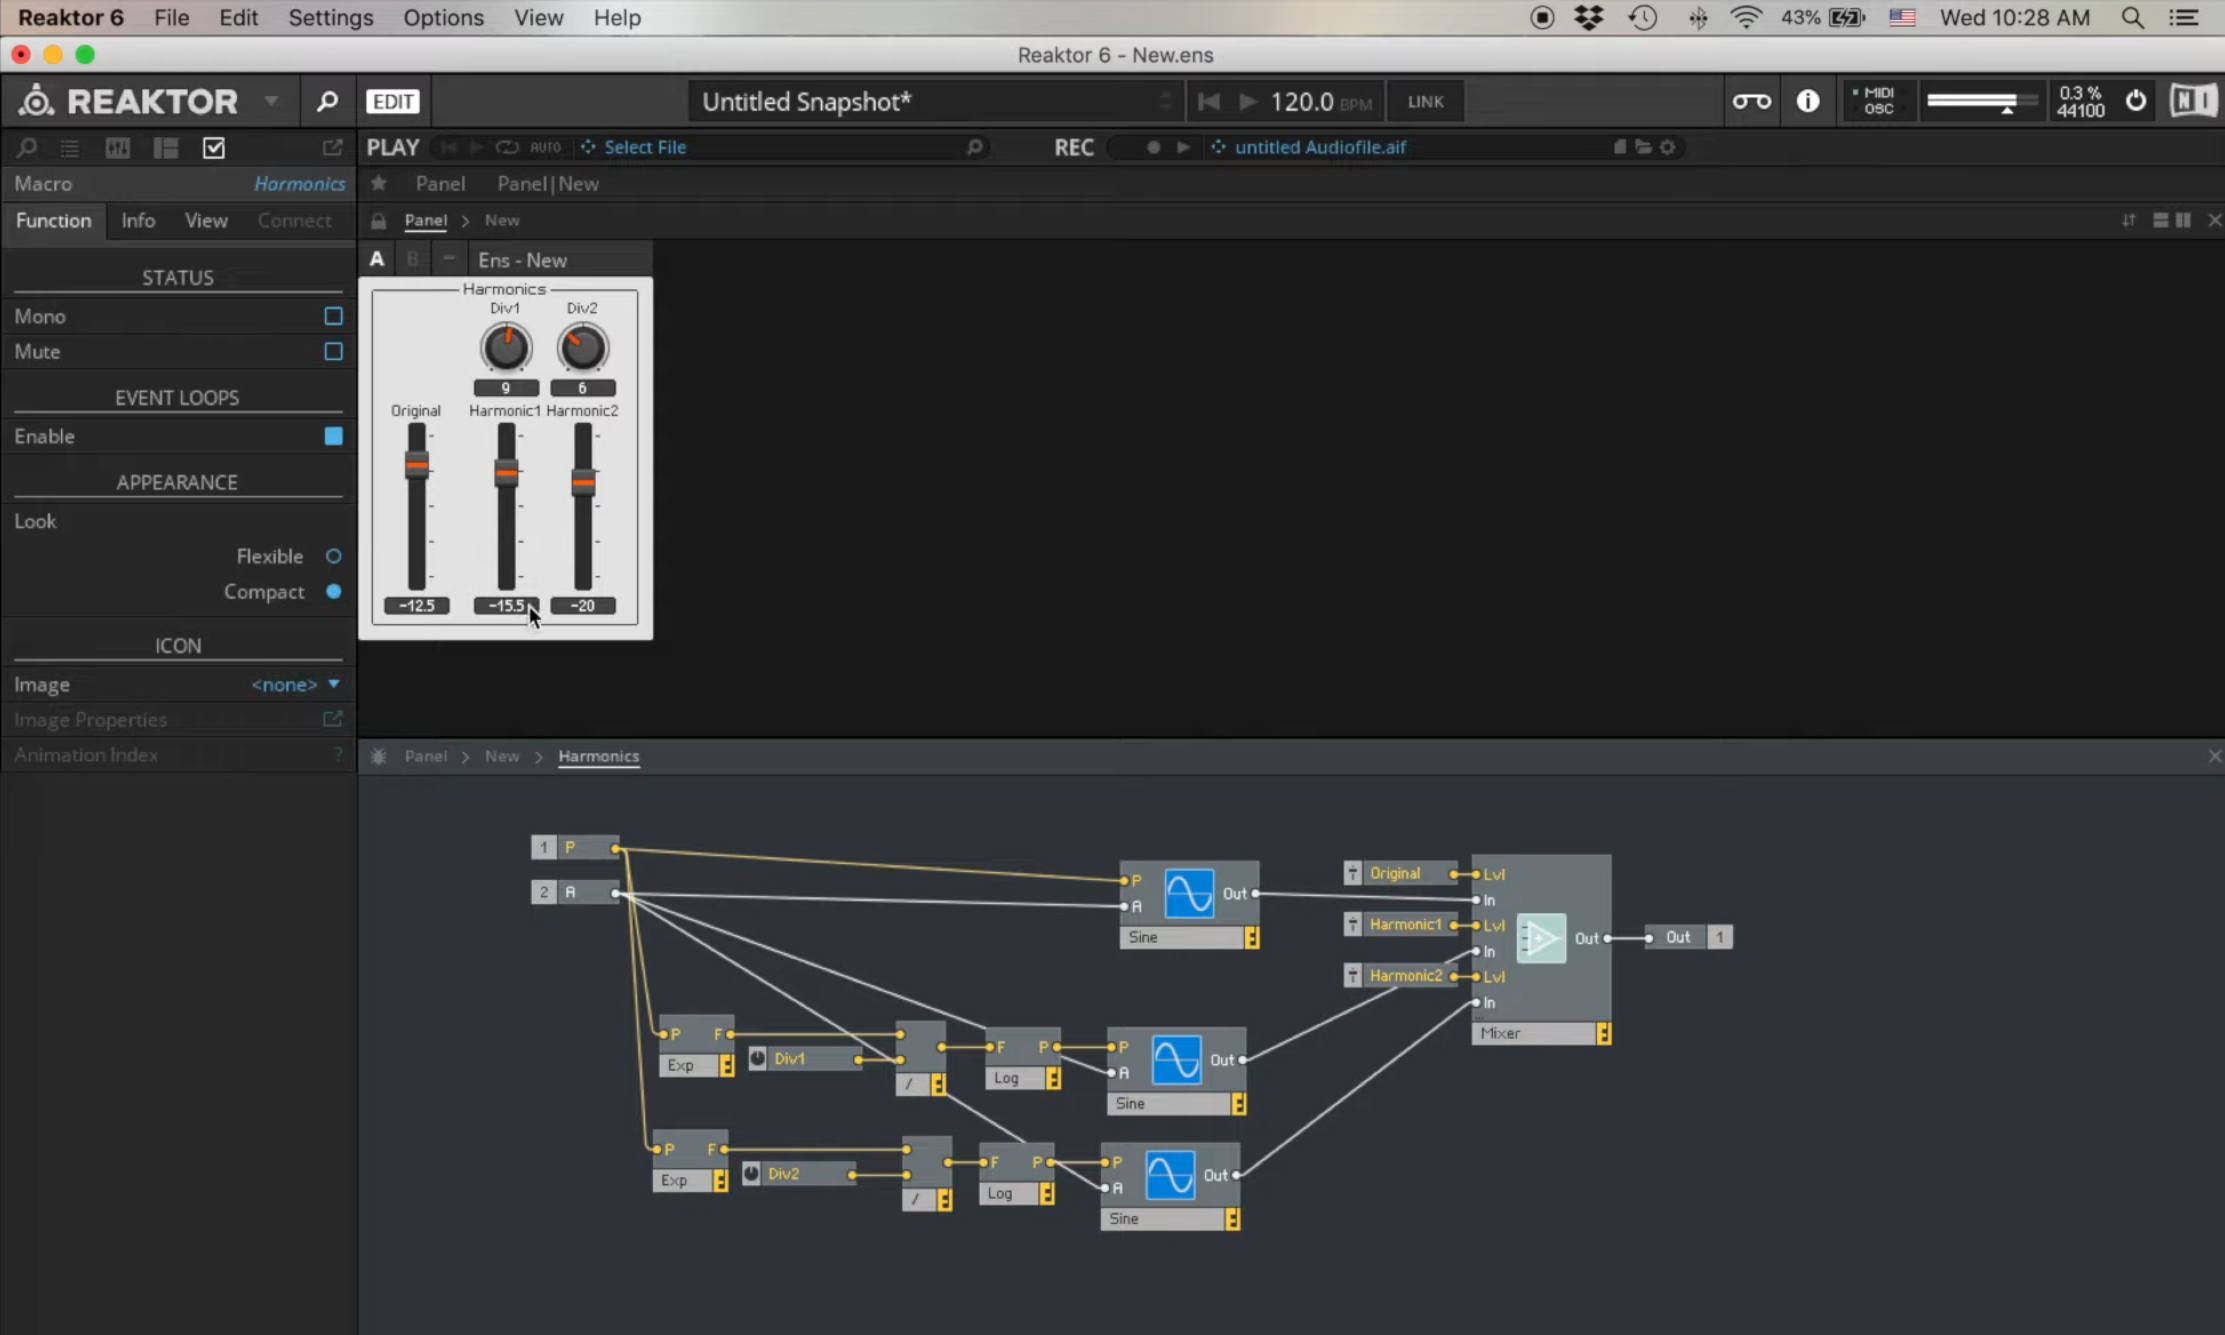Viewport: 2225px width, 1335px height.
Task: Select the Flexible appearance radio button
Action: tap(333, 556)
